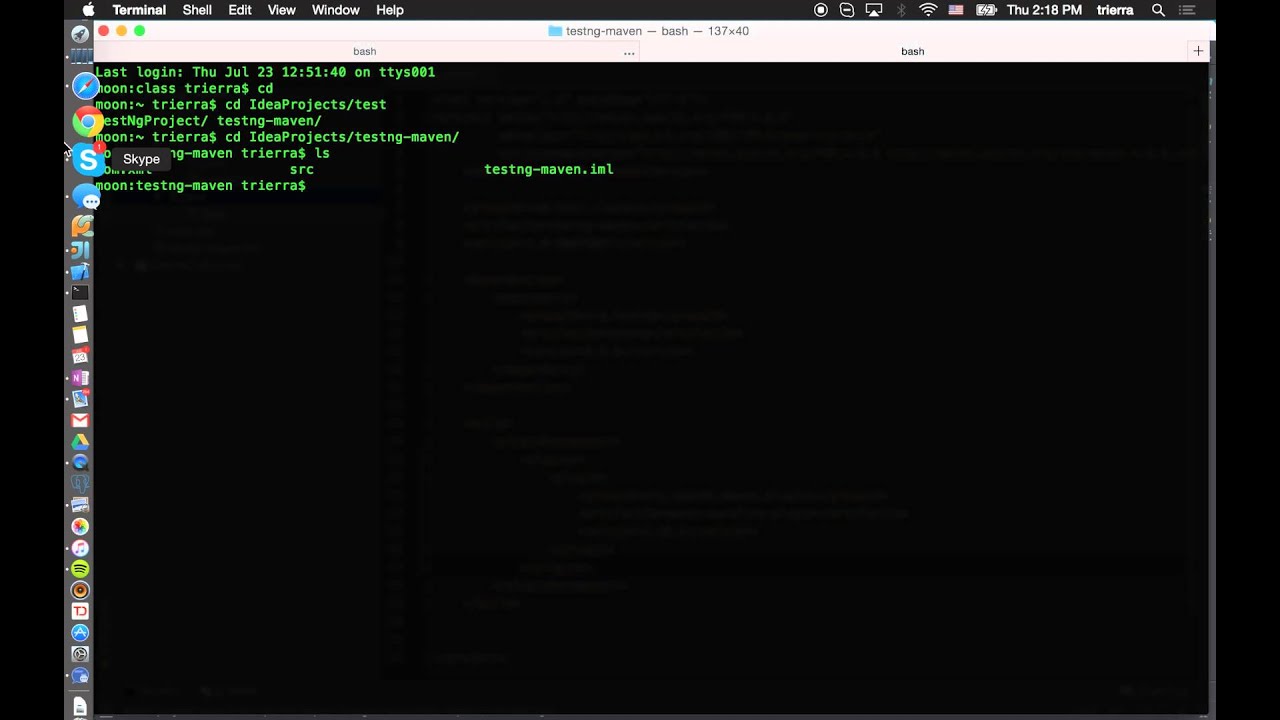This screenshot has height=720, width=1280.
Task: Open the US flag input source menu
Action: click(x=956, y=10)
